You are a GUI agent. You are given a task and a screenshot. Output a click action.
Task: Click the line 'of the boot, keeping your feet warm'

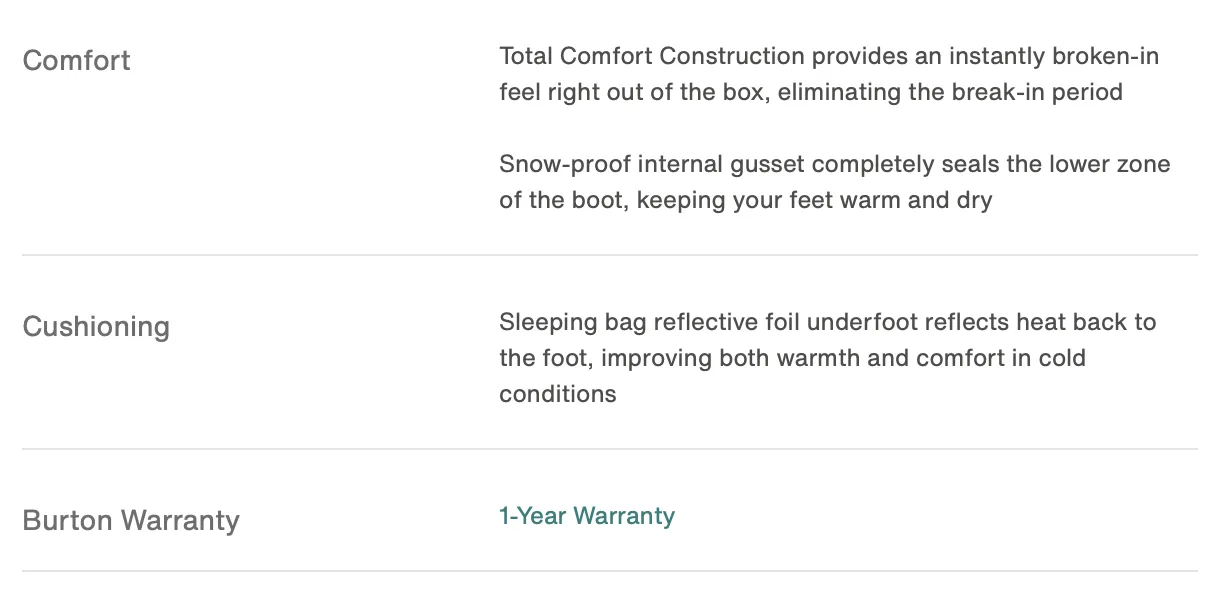coord(745,199)
